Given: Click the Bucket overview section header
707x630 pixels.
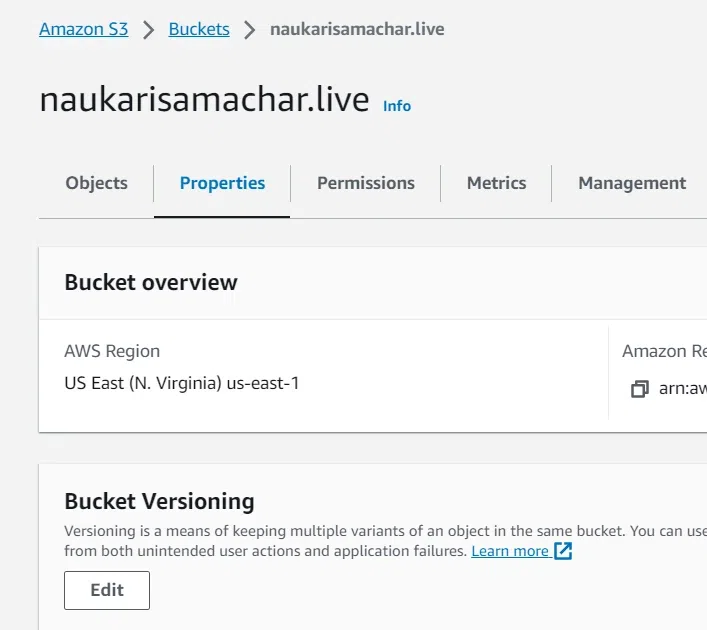Looking at the screenshot, I should click(x=151, y=283).
